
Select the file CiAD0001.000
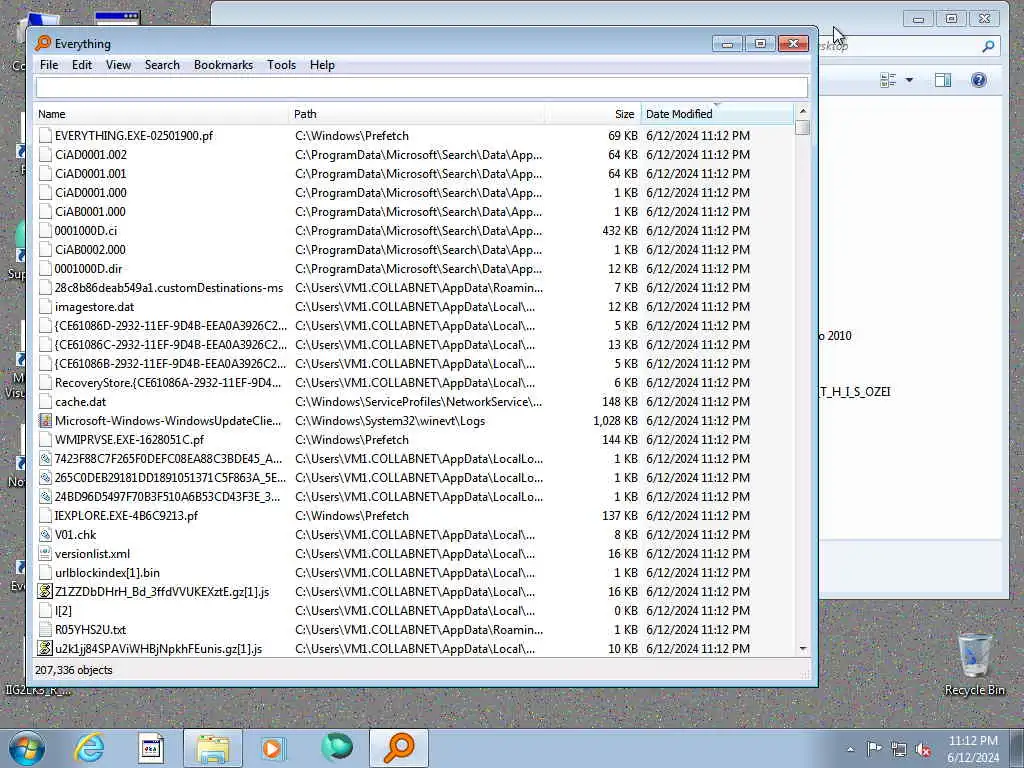91,193
